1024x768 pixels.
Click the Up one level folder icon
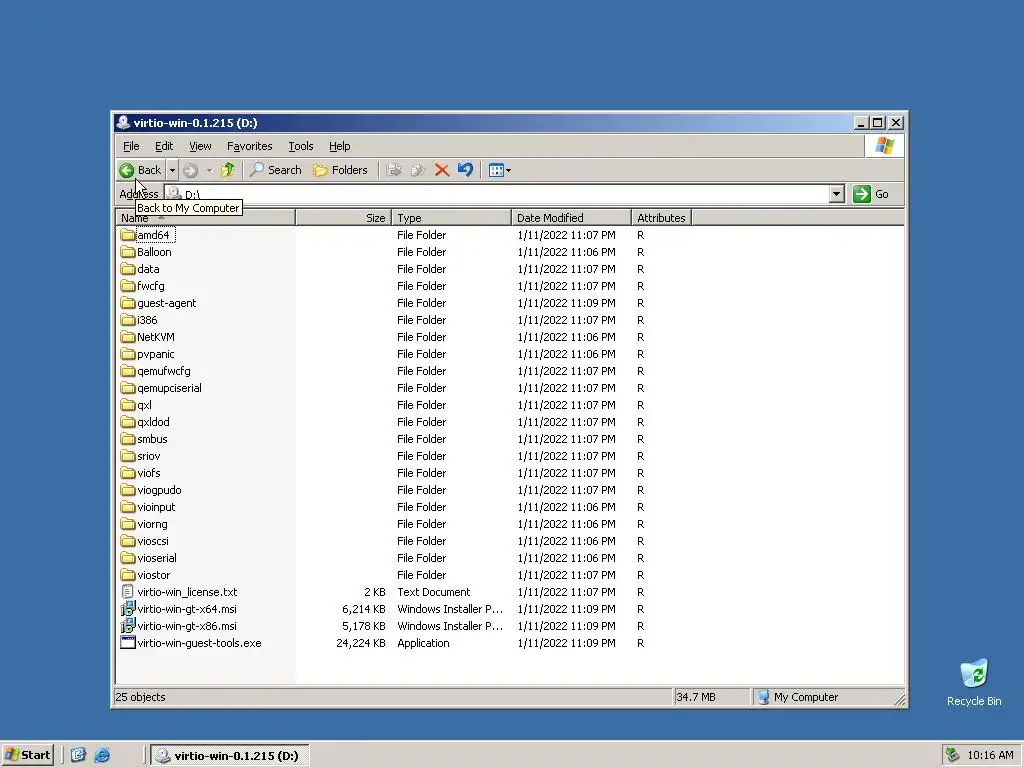click(x=227, y=170)
